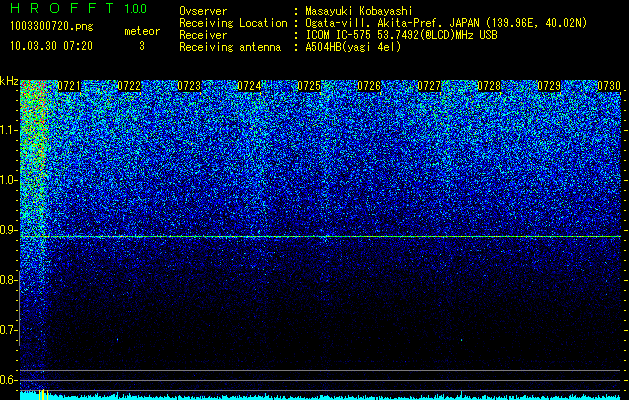Click the 0.8 frequency axis label

tap(9, 280)
